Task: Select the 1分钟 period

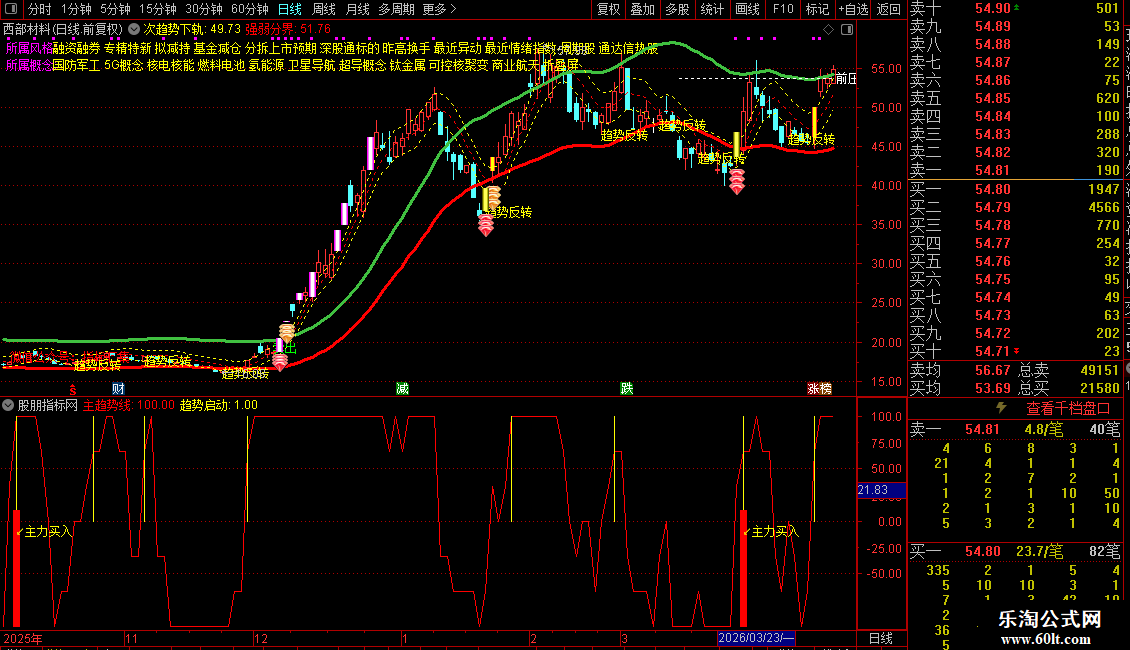Action: (x=76, y=9)
